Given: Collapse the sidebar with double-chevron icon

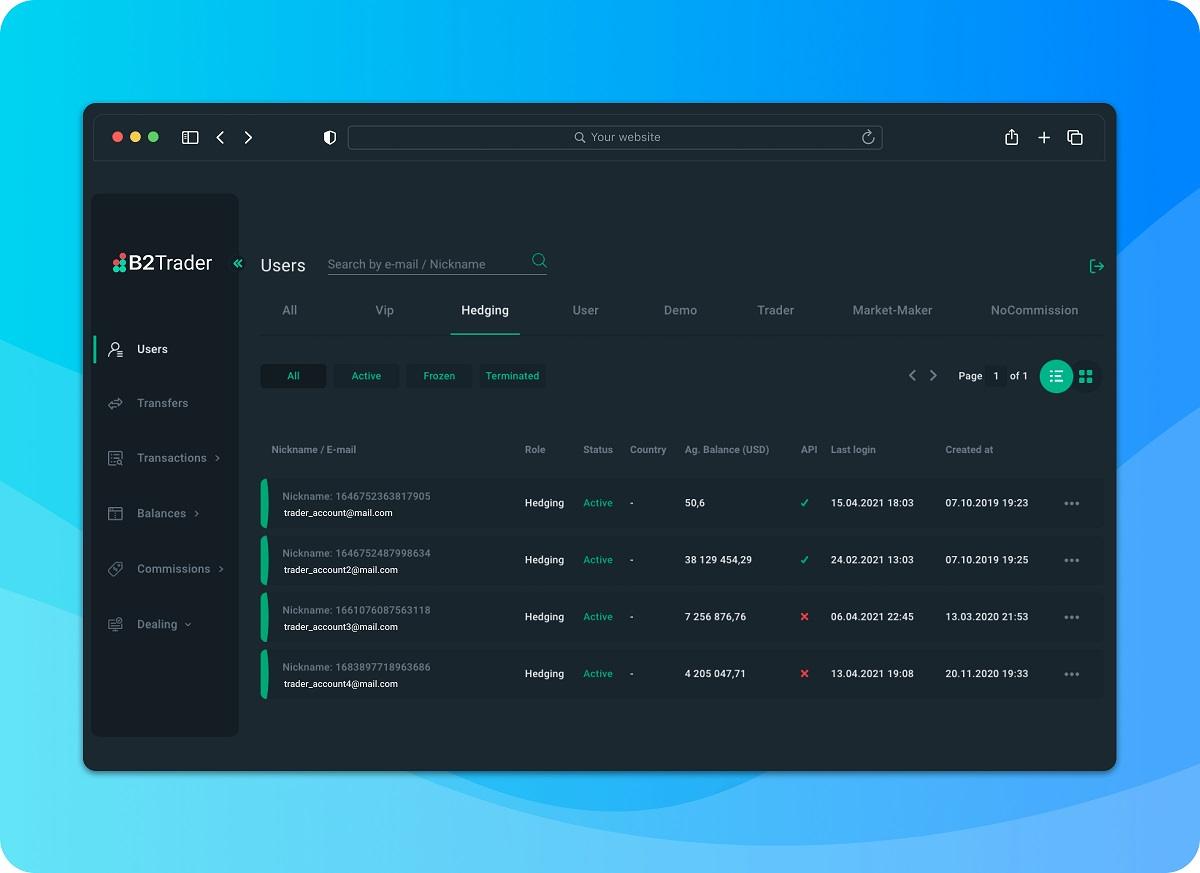Looking at the screenshot, I should tap(238, 264).
